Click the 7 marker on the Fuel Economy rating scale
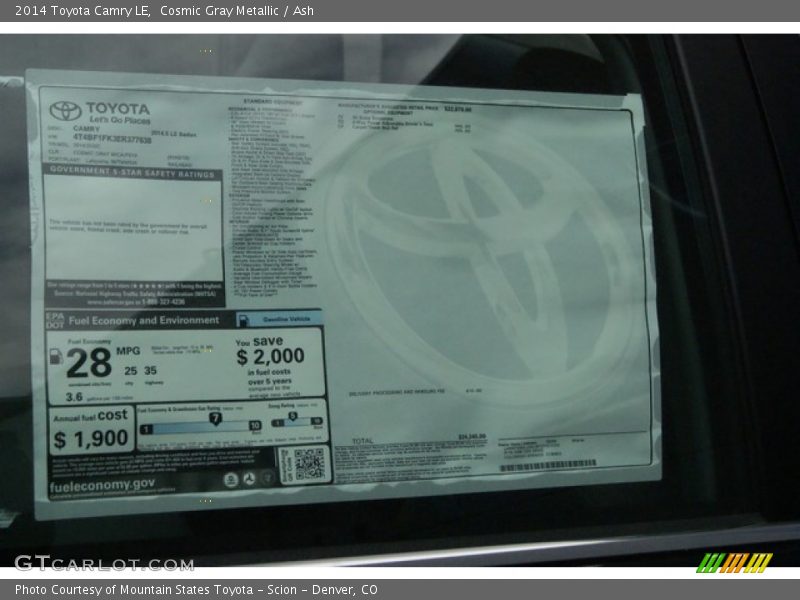 216,417
